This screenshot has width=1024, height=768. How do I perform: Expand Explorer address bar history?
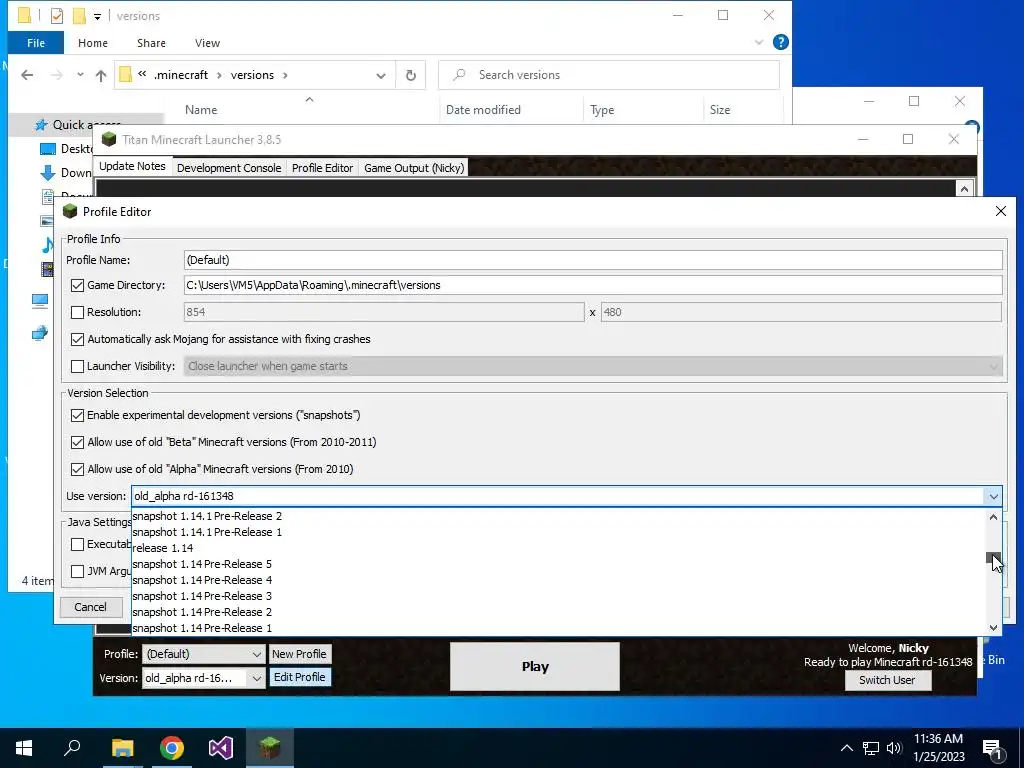[381, 75]
